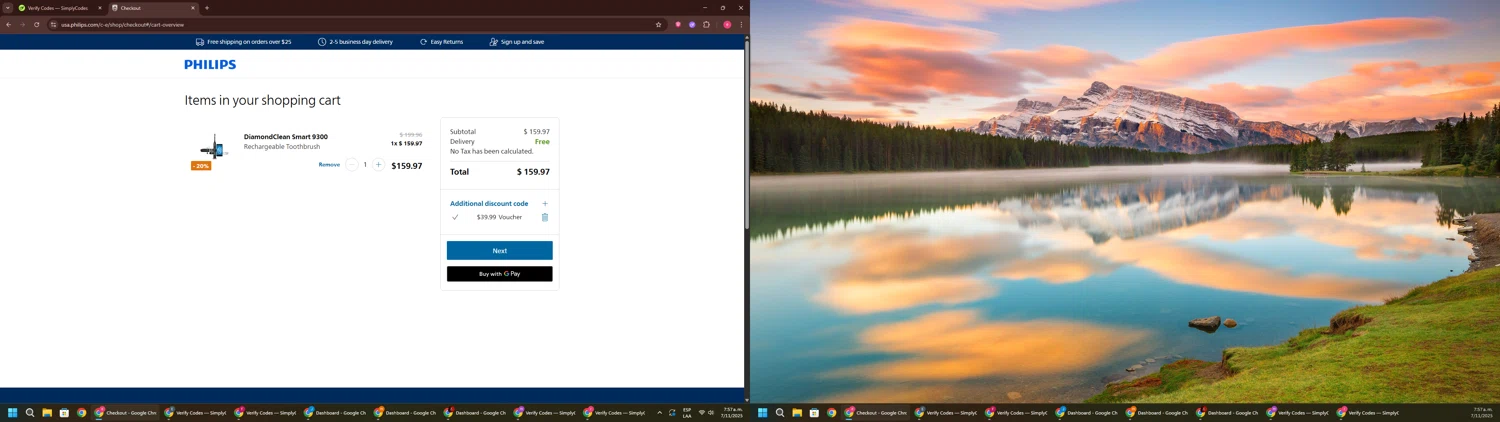Decrease the toothbrush quantity with minus button
Viewport: 1500px width, 422px height.
coord(352,164)
